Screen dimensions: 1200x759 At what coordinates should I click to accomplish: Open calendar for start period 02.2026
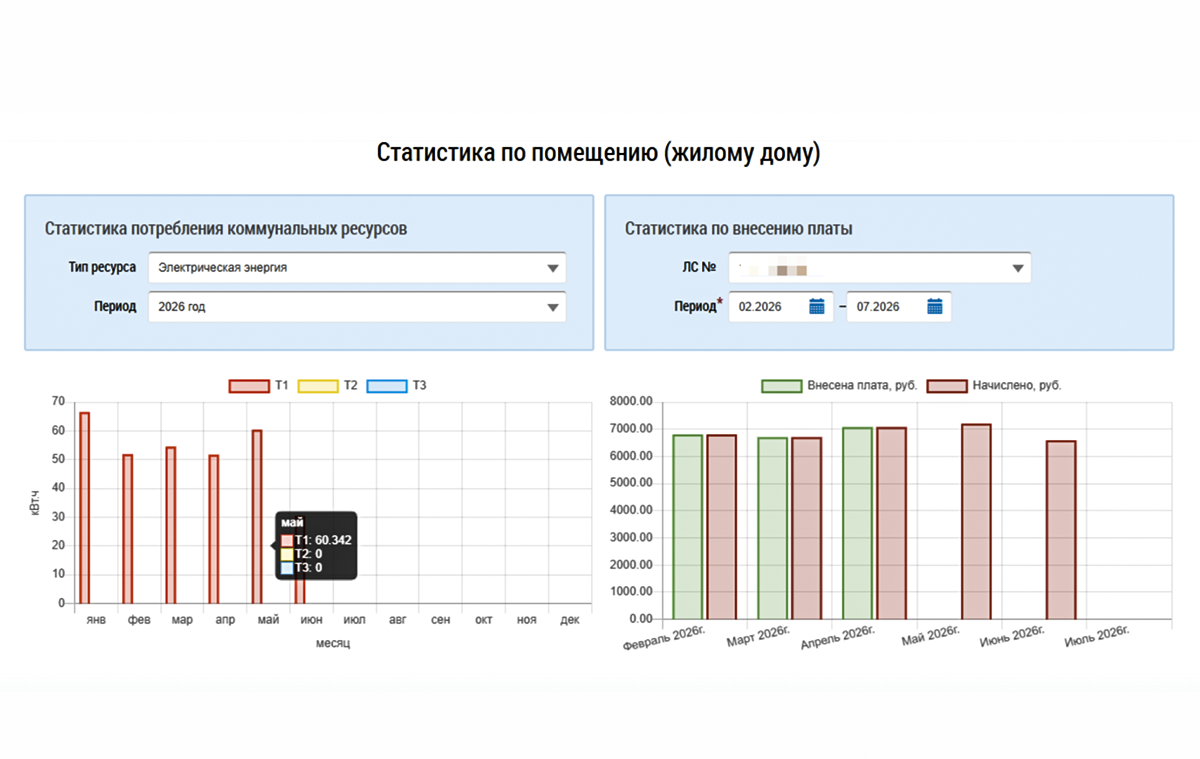point(817,307)
